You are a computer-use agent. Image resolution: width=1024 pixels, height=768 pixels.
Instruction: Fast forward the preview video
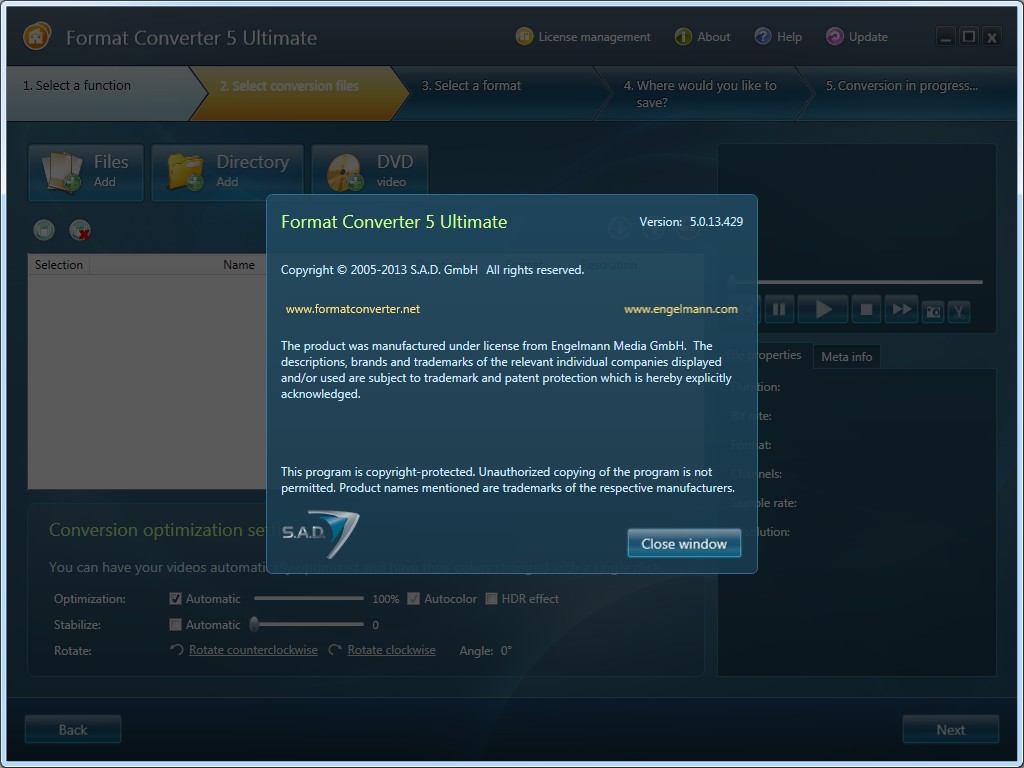coord(901,310)
